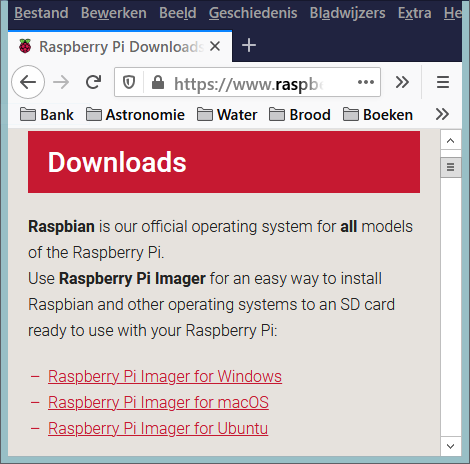Click the vertical scrollbar thumb
The image size is (470, 464).
[x=450, y=167]
